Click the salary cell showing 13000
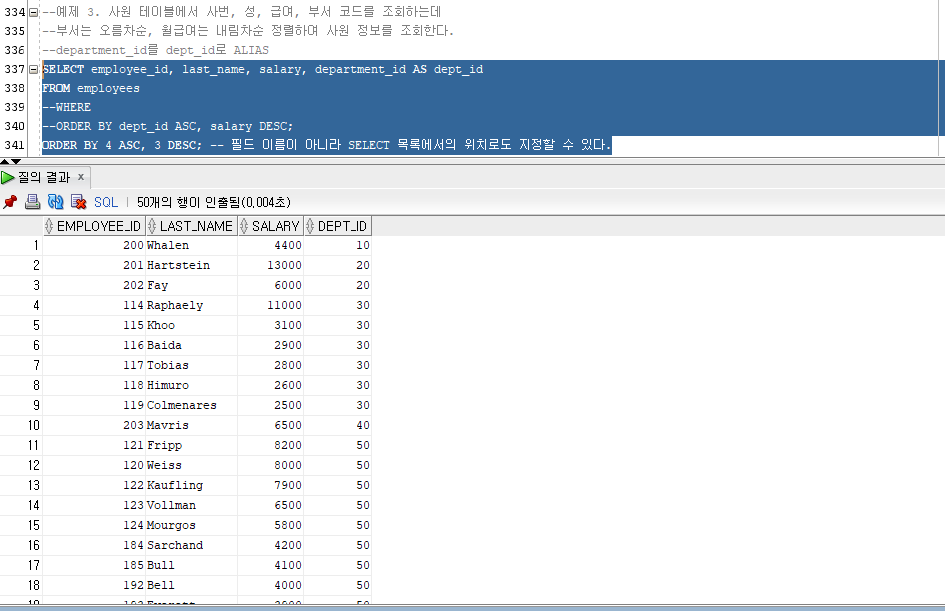945x611 pixels. [271, 265]
